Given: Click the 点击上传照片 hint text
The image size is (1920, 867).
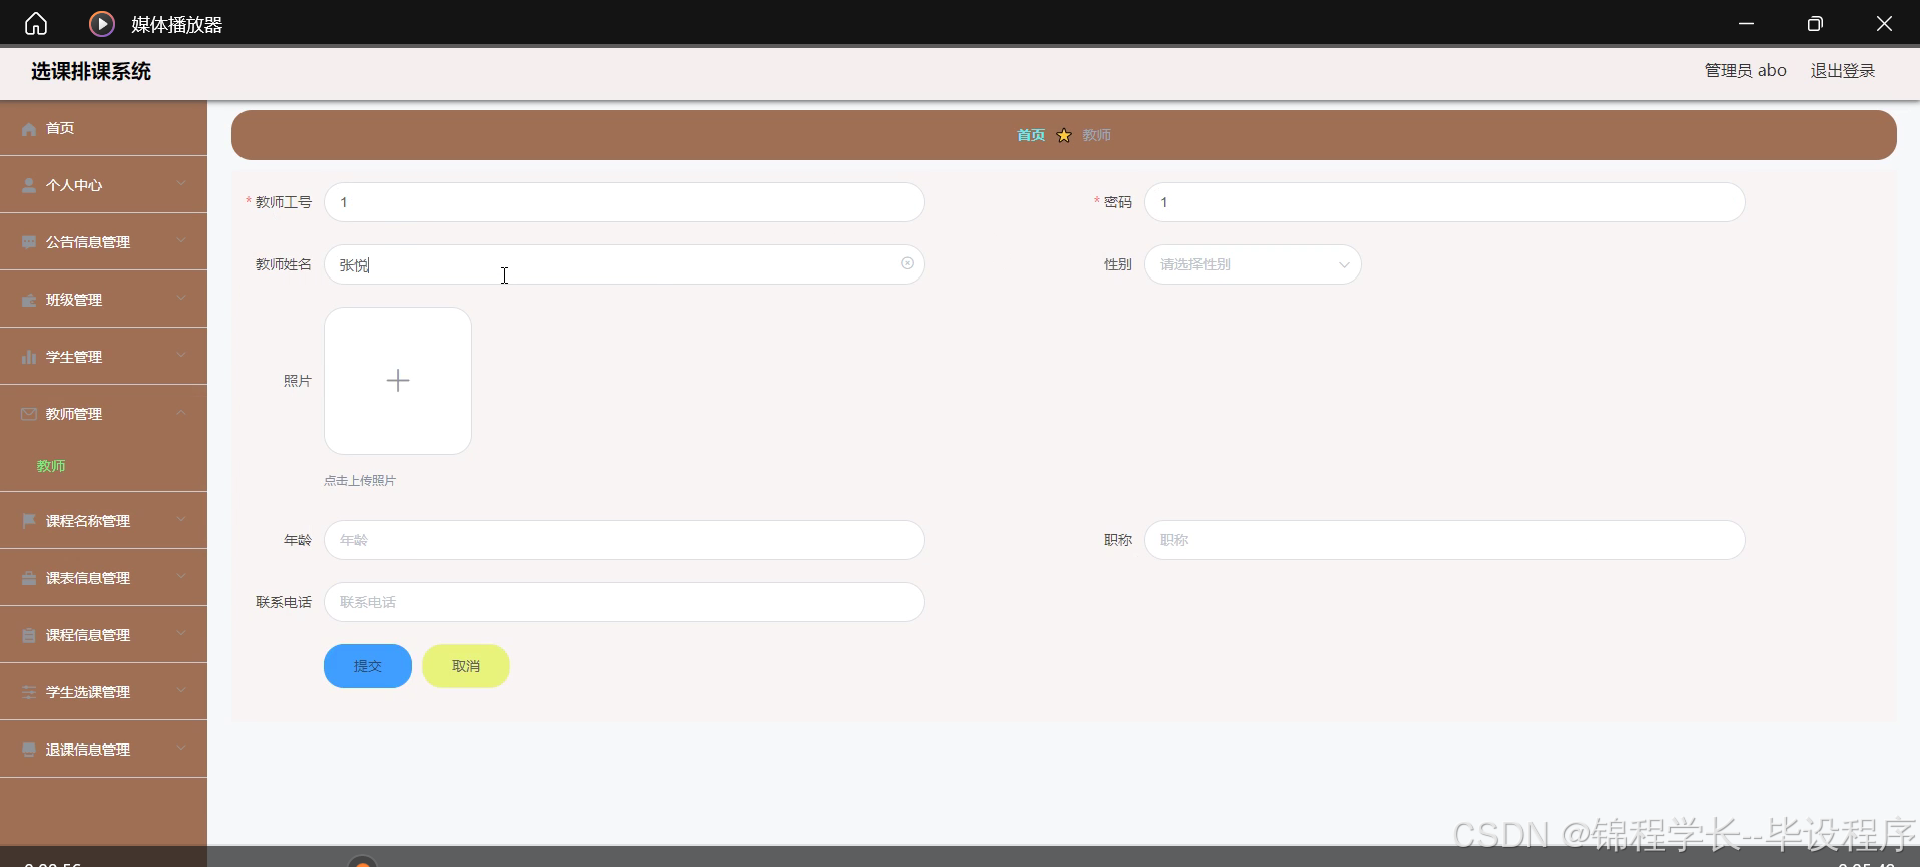Looking at the screenshot, I should pos(360,481).
